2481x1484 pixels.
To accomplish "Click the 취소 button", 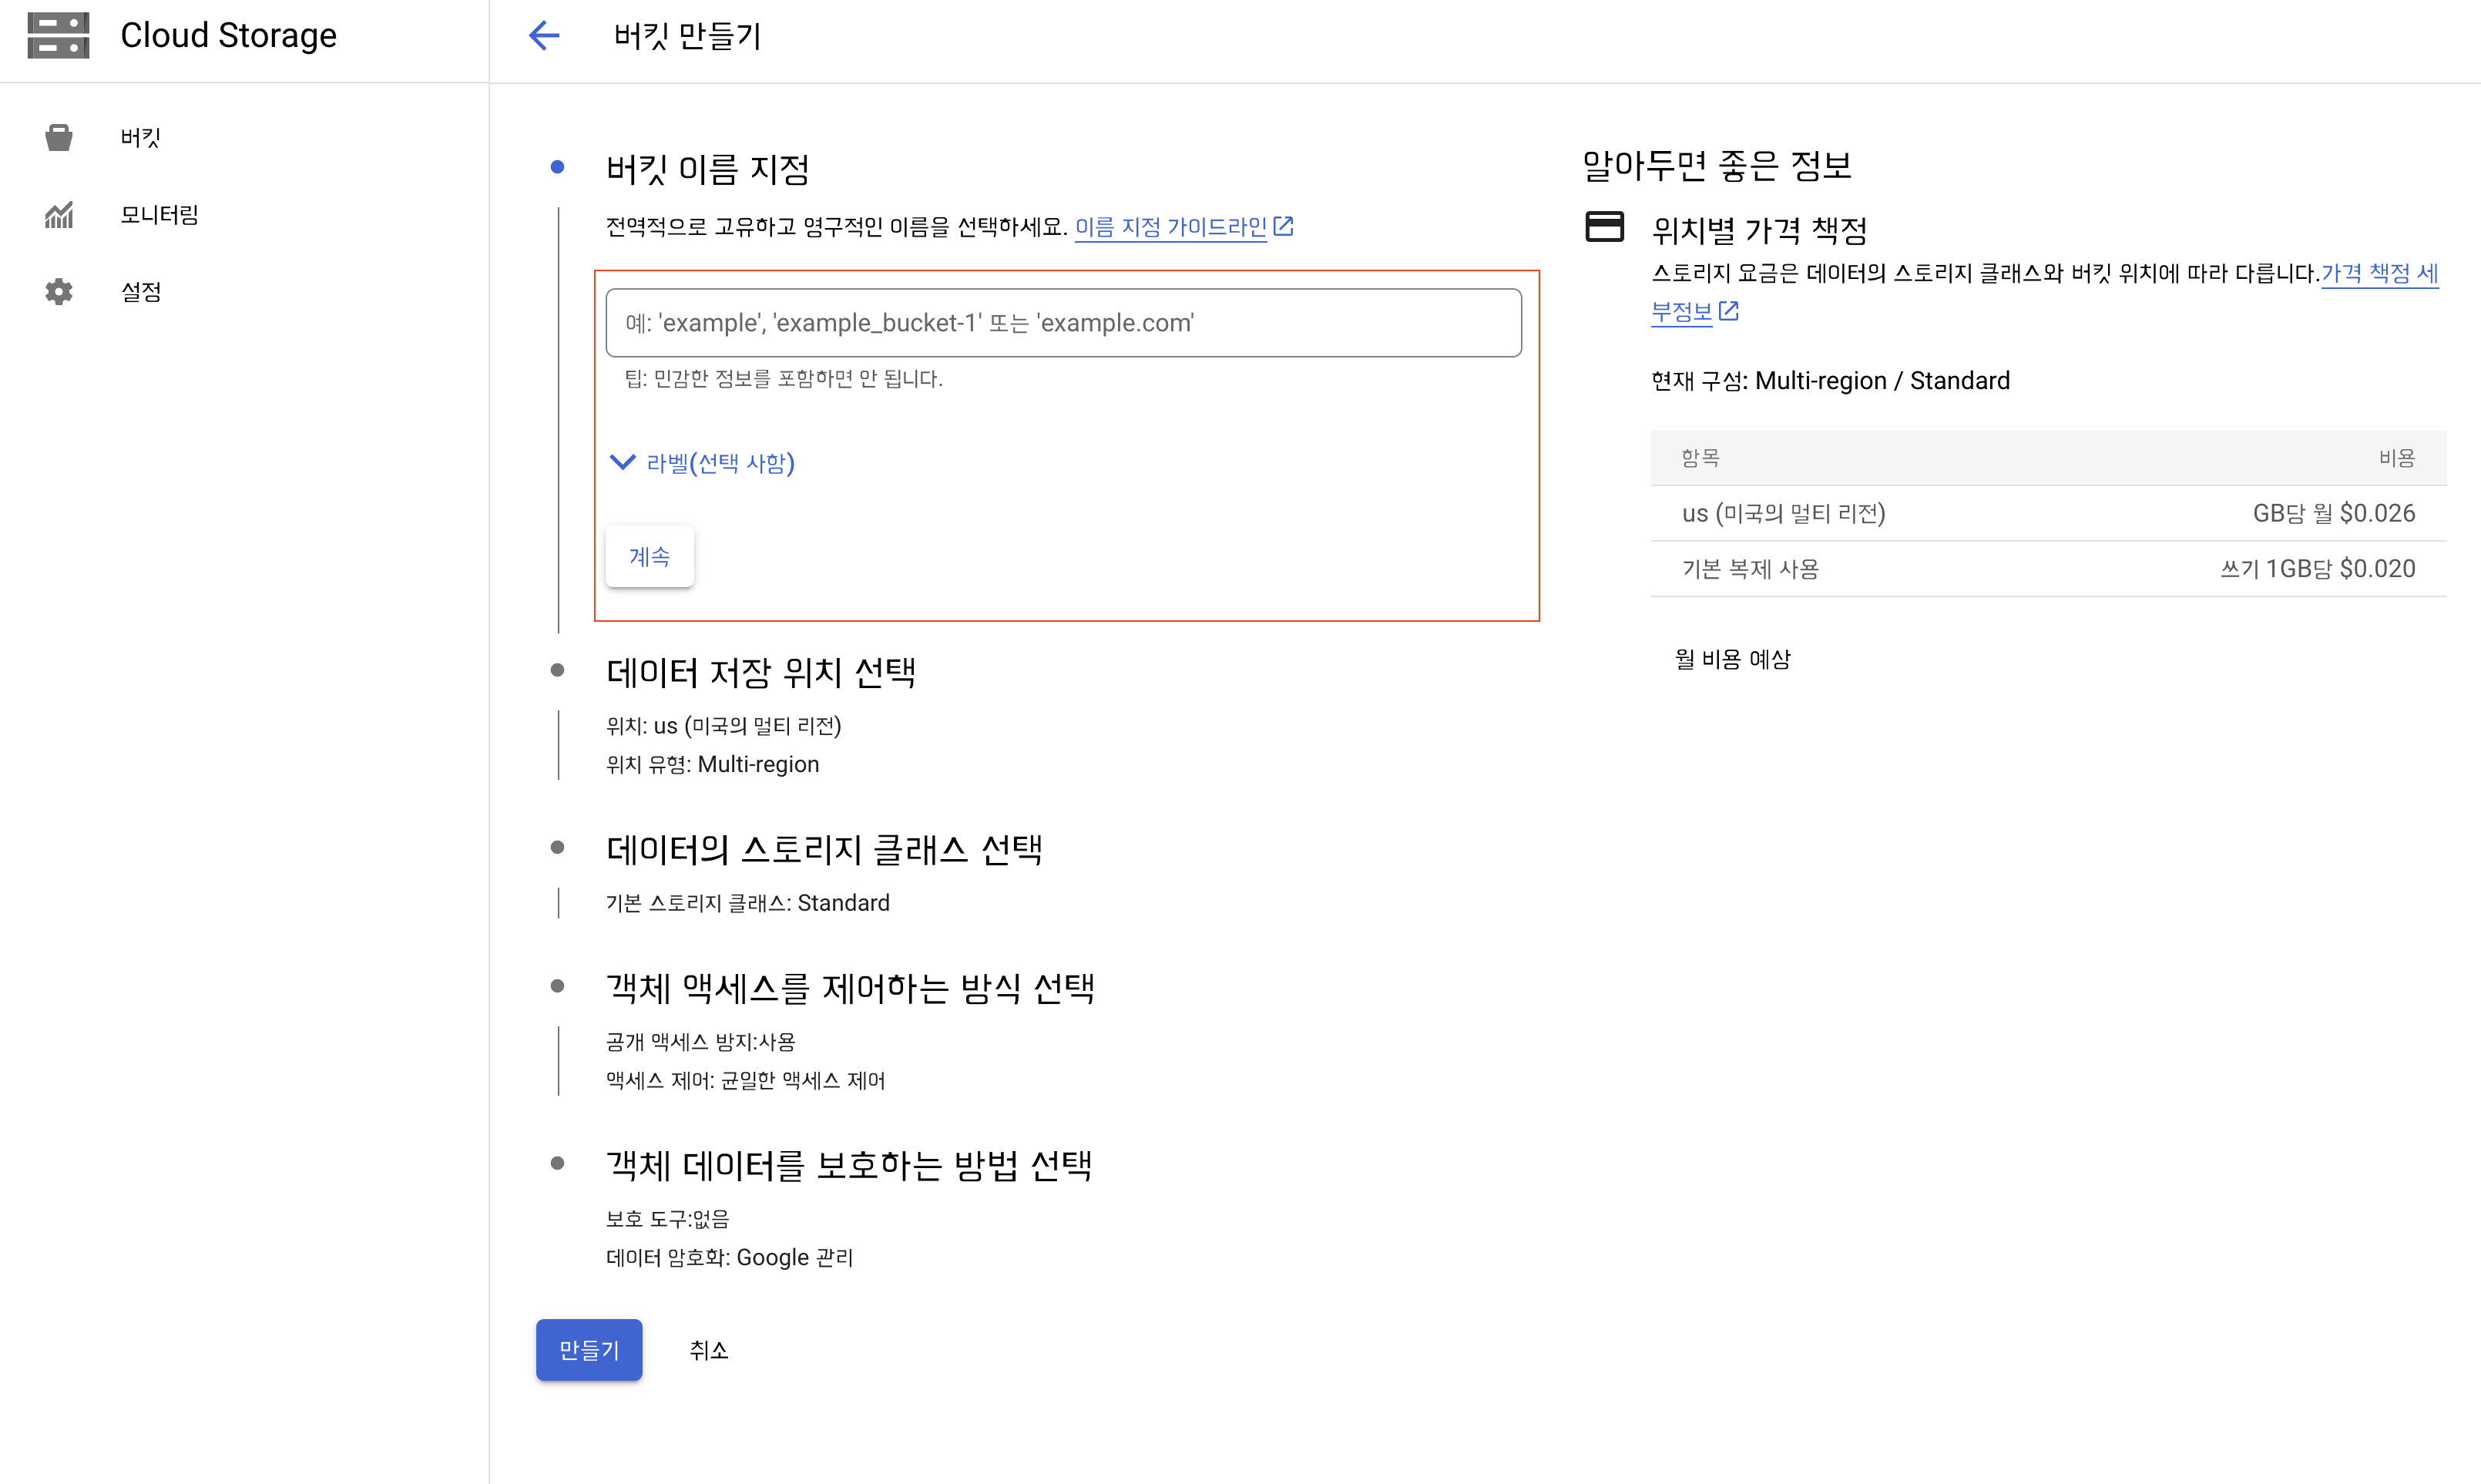I will coord(708,1350).
